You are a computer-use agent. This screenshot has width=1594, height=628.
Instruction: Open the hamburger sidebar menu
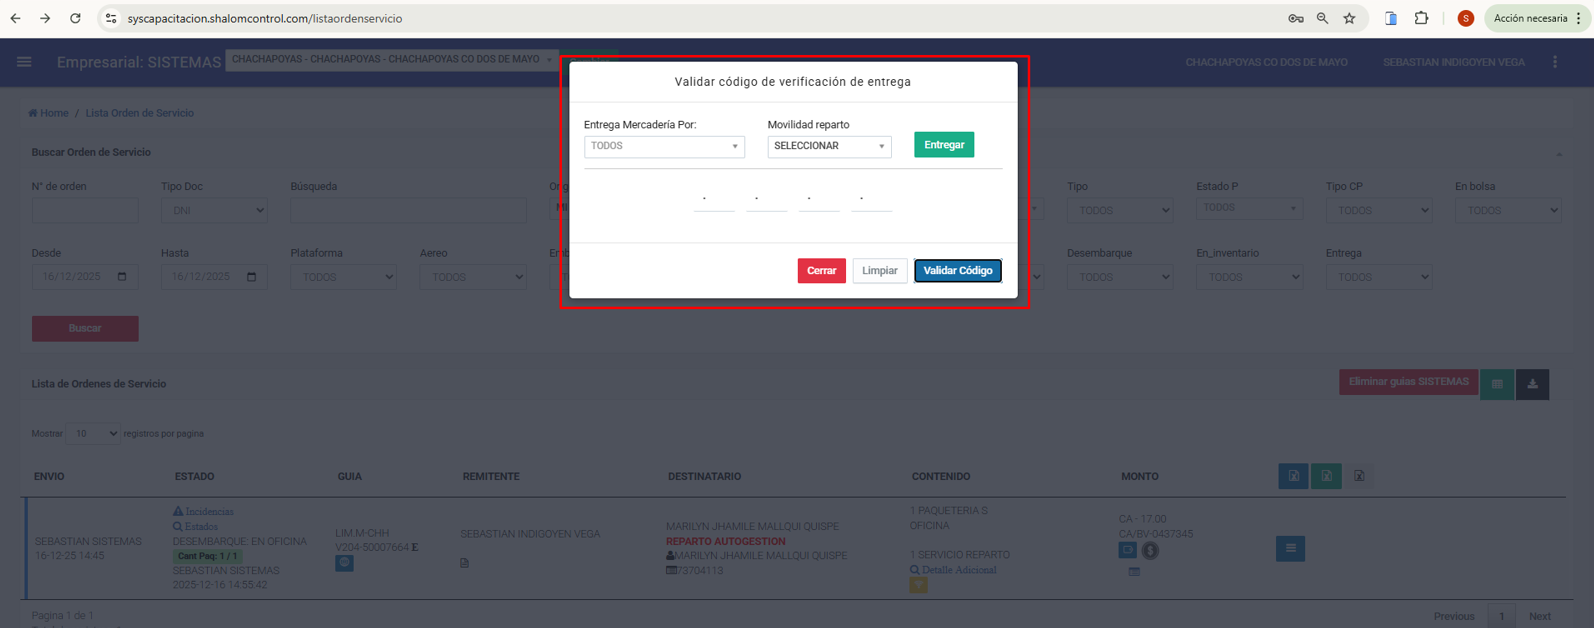[24, 62]
